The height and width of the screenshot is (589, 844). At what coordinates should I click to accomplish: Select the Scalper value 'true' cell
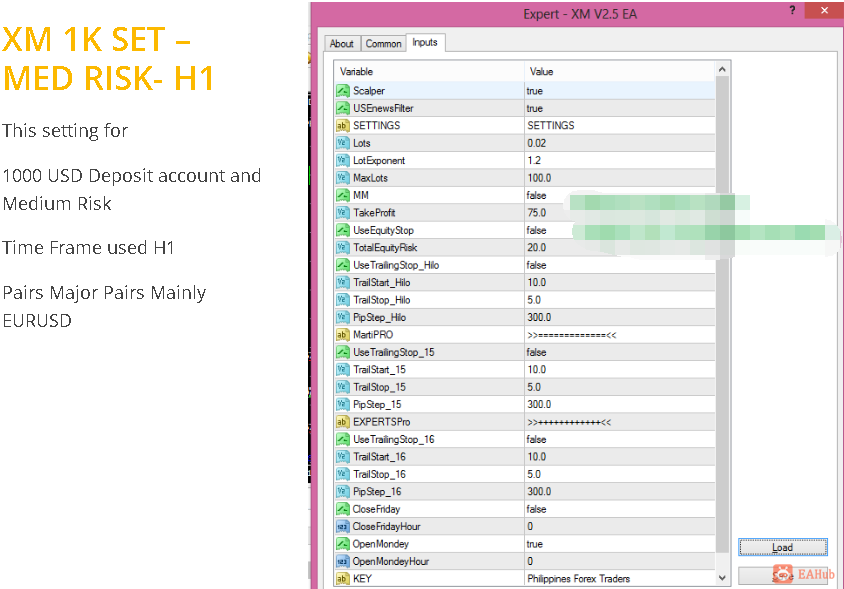(620, 91)
